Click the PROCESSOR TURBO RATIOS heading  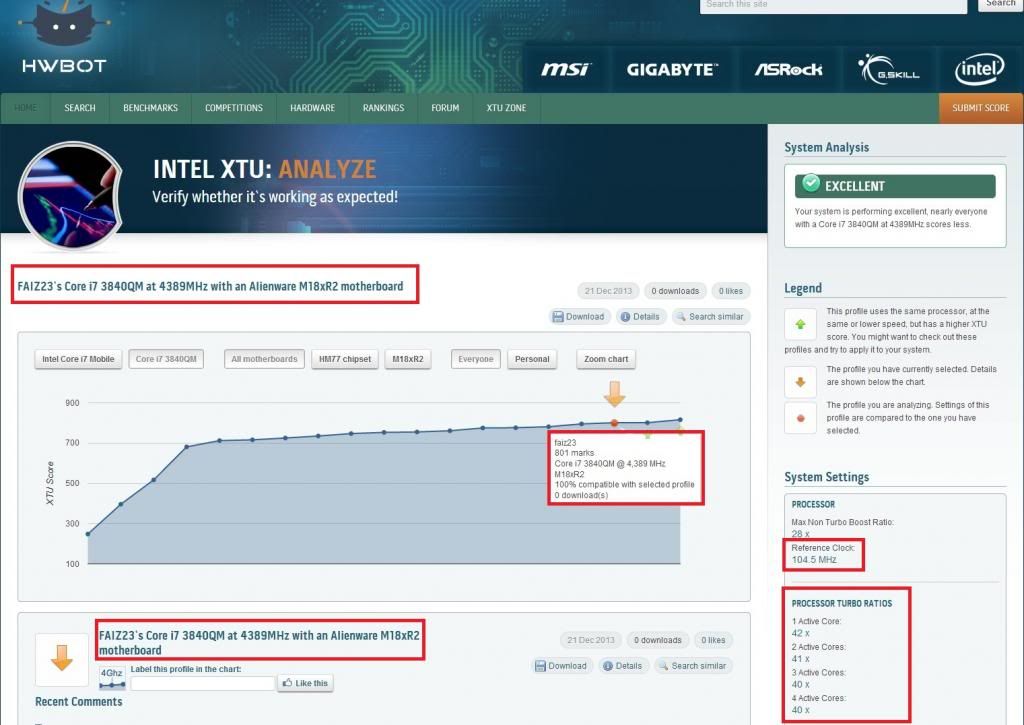pos(842,604)
